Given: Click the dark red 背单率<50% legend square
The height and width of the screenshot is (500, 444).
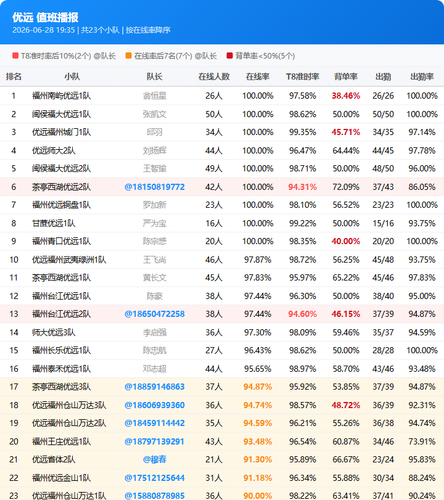Looking at the screenshot, I should pyautogui.click(x=229, y=56).
